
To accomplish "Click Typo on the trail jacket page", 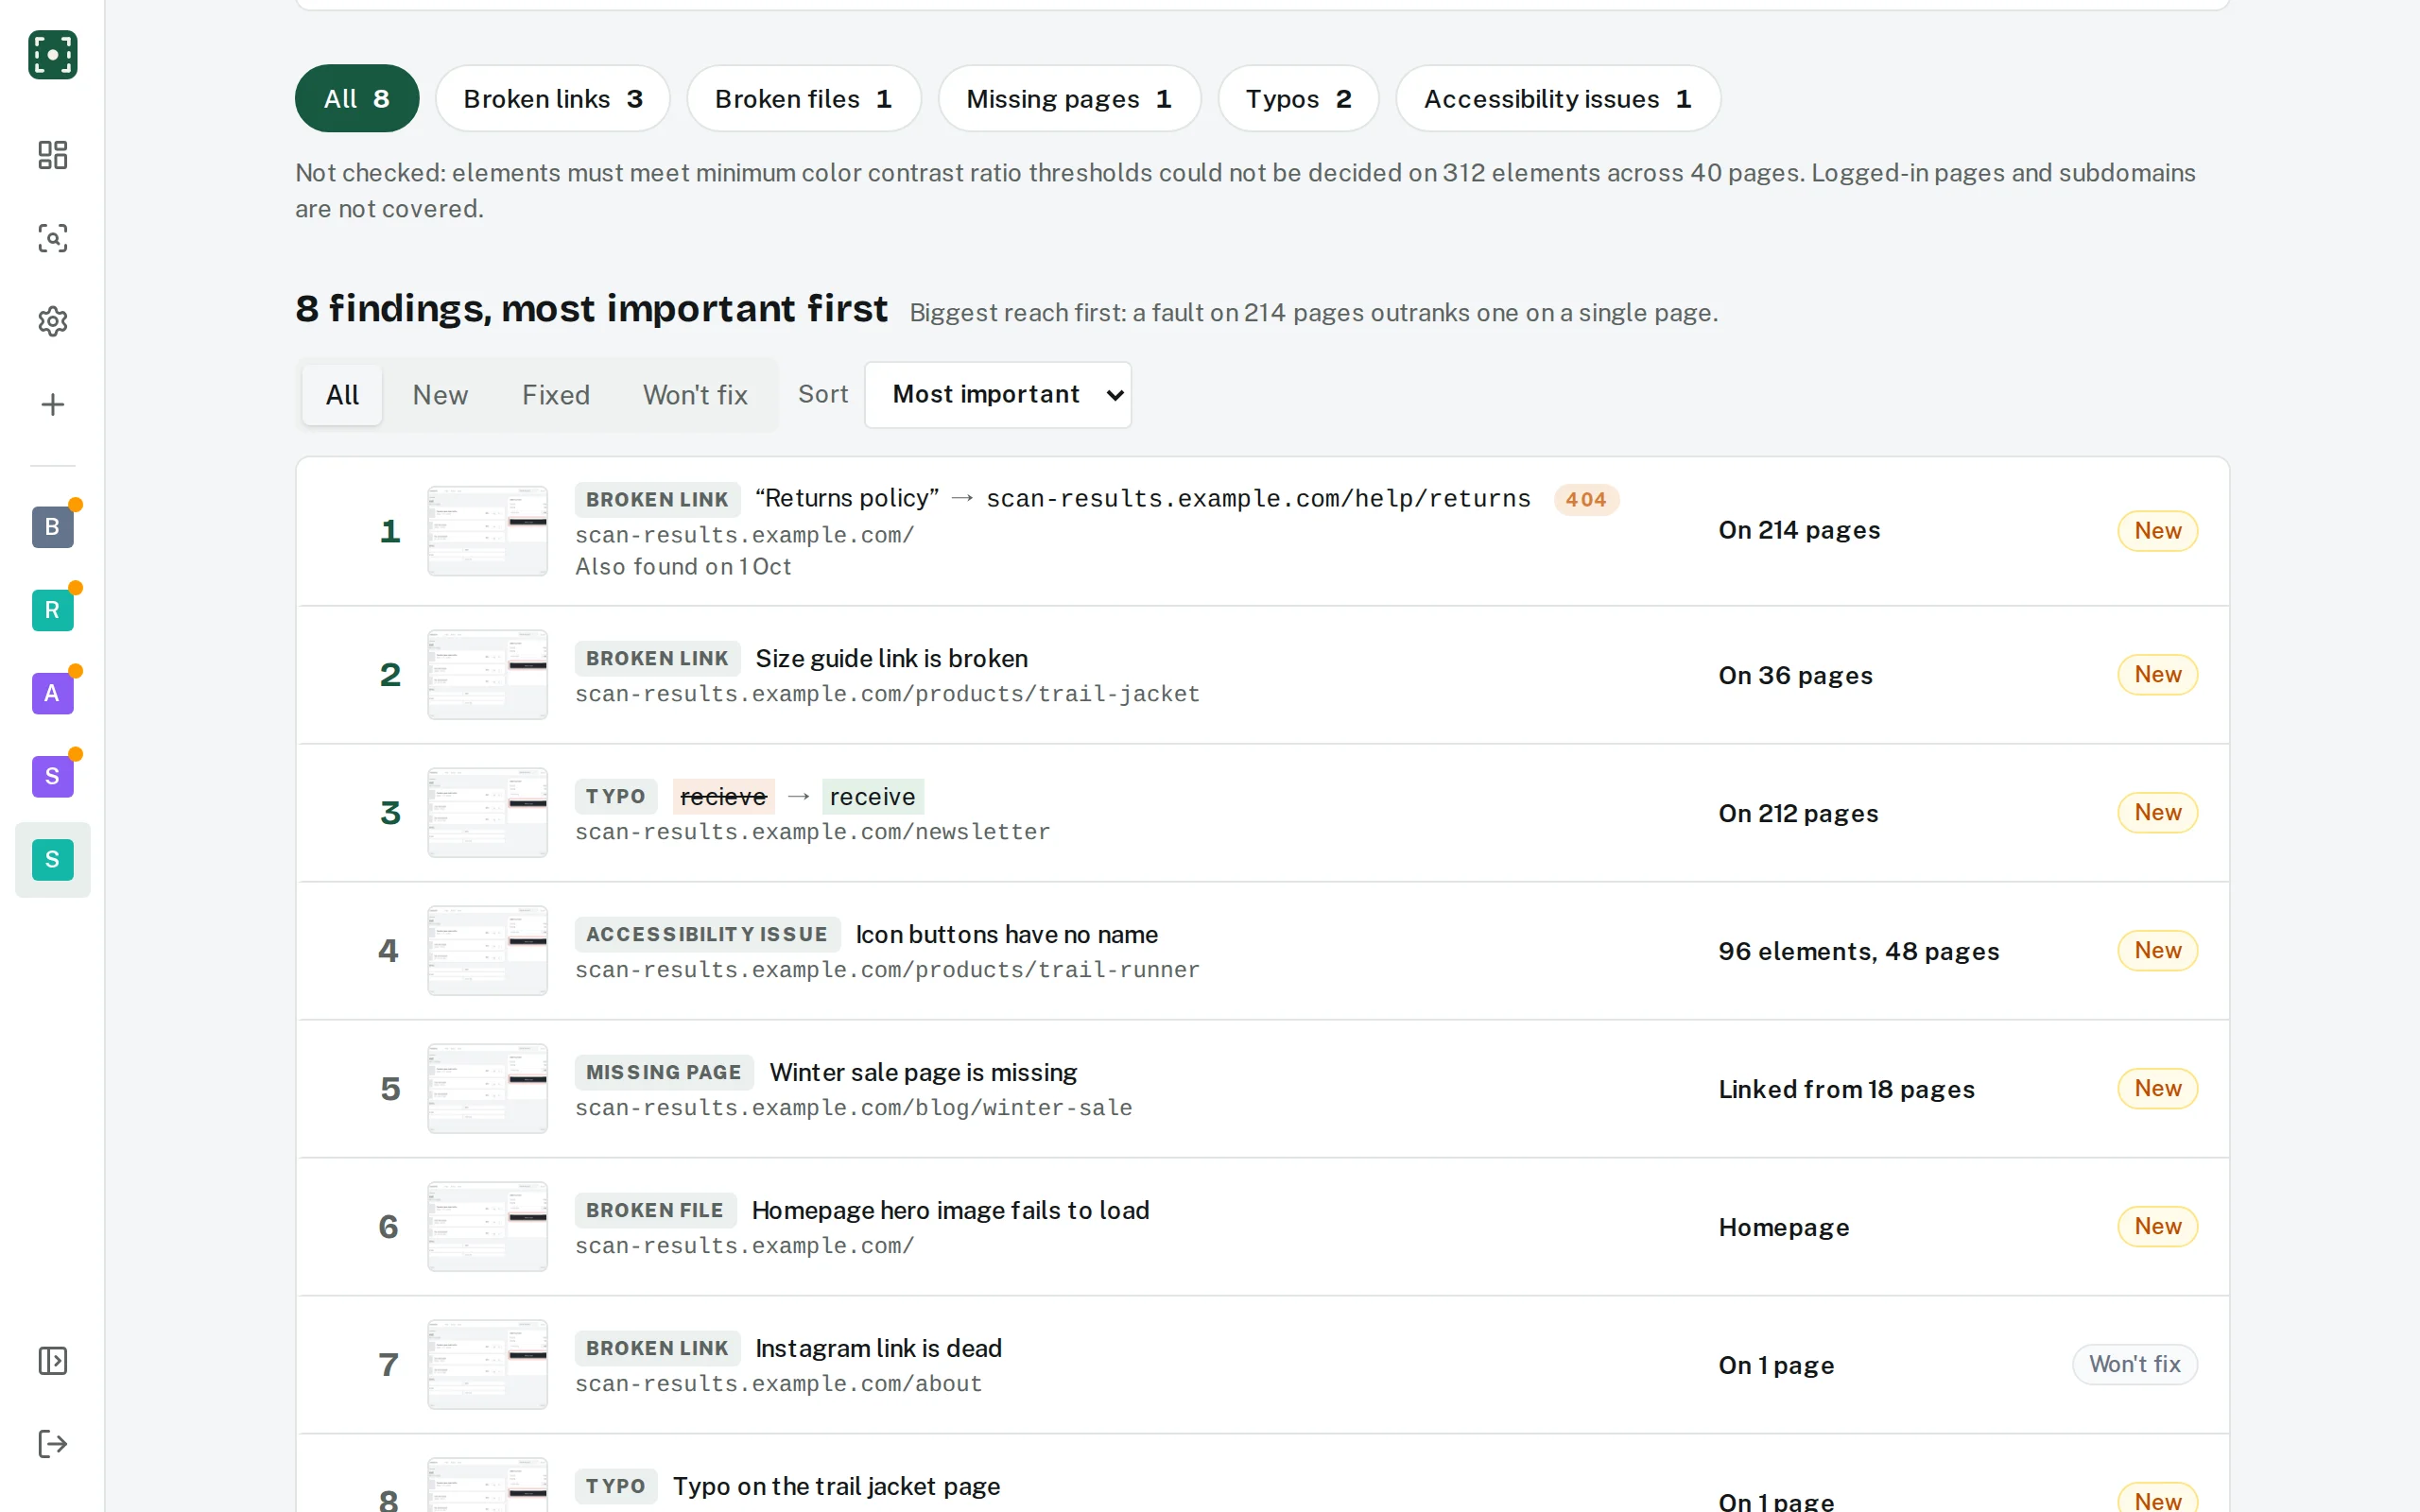I will (x=836, y=1486).
